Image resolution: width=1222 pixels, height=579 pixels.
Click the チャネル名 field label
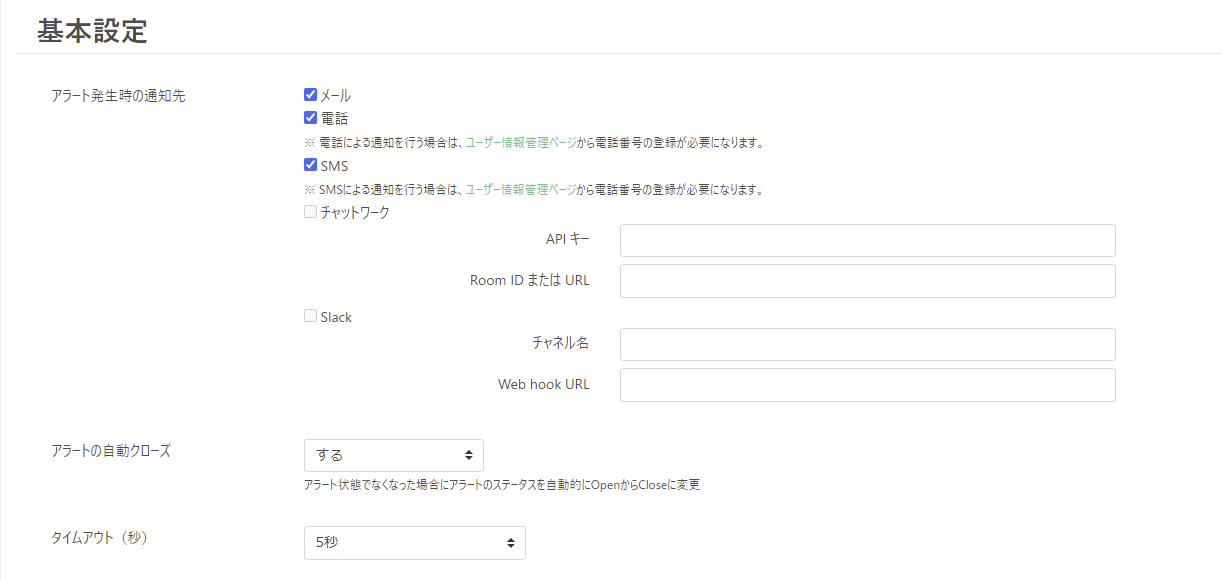pyautogui.click(x=560, y=343)
